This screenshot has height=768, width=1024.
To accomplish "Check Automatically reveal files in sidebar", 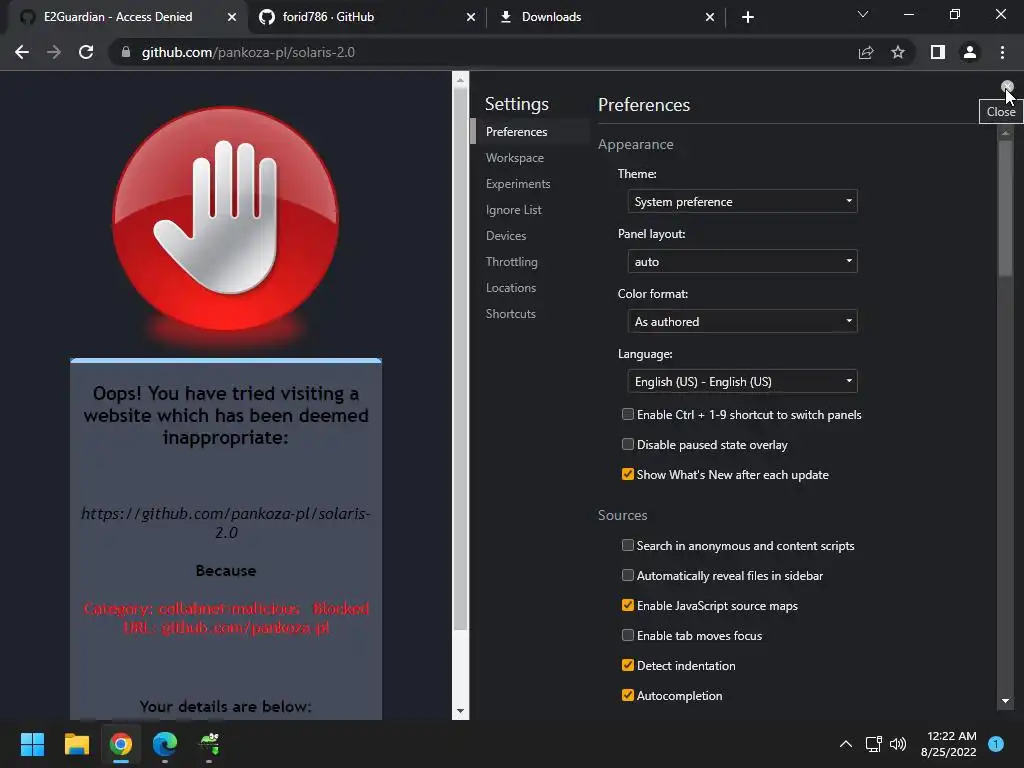I will (x=628, y=575).
